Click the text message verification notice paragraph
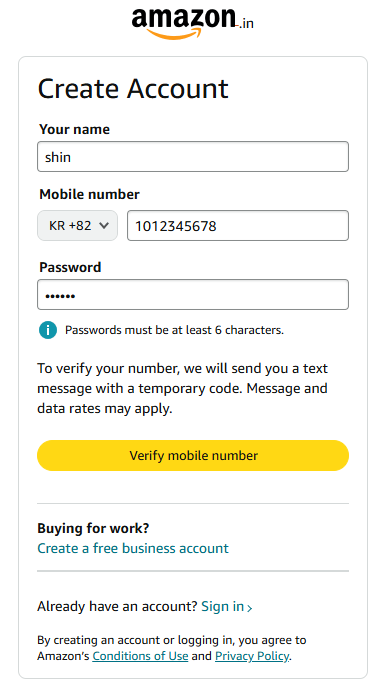 pyautogui.click(x=183, y=389)
